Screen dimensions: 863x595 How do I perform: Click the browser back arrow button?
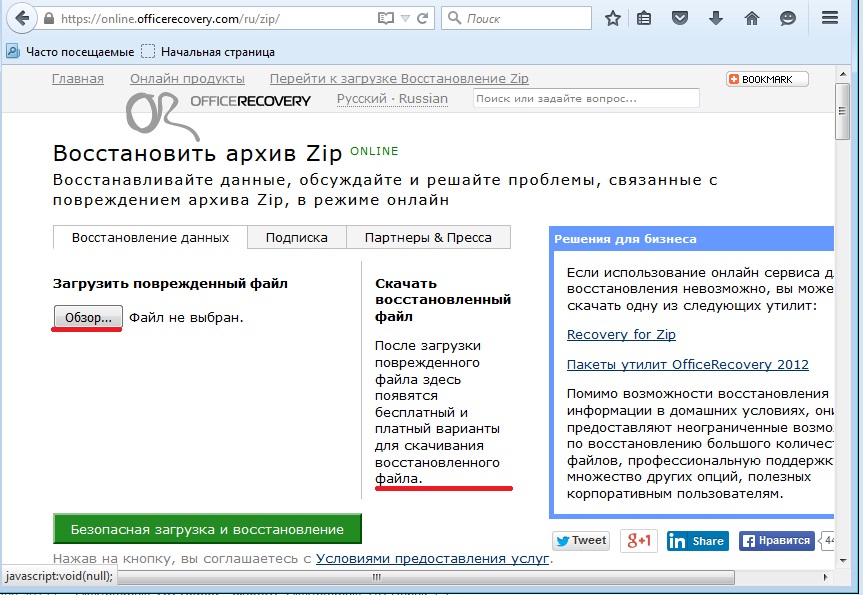(x=21, y=18)
